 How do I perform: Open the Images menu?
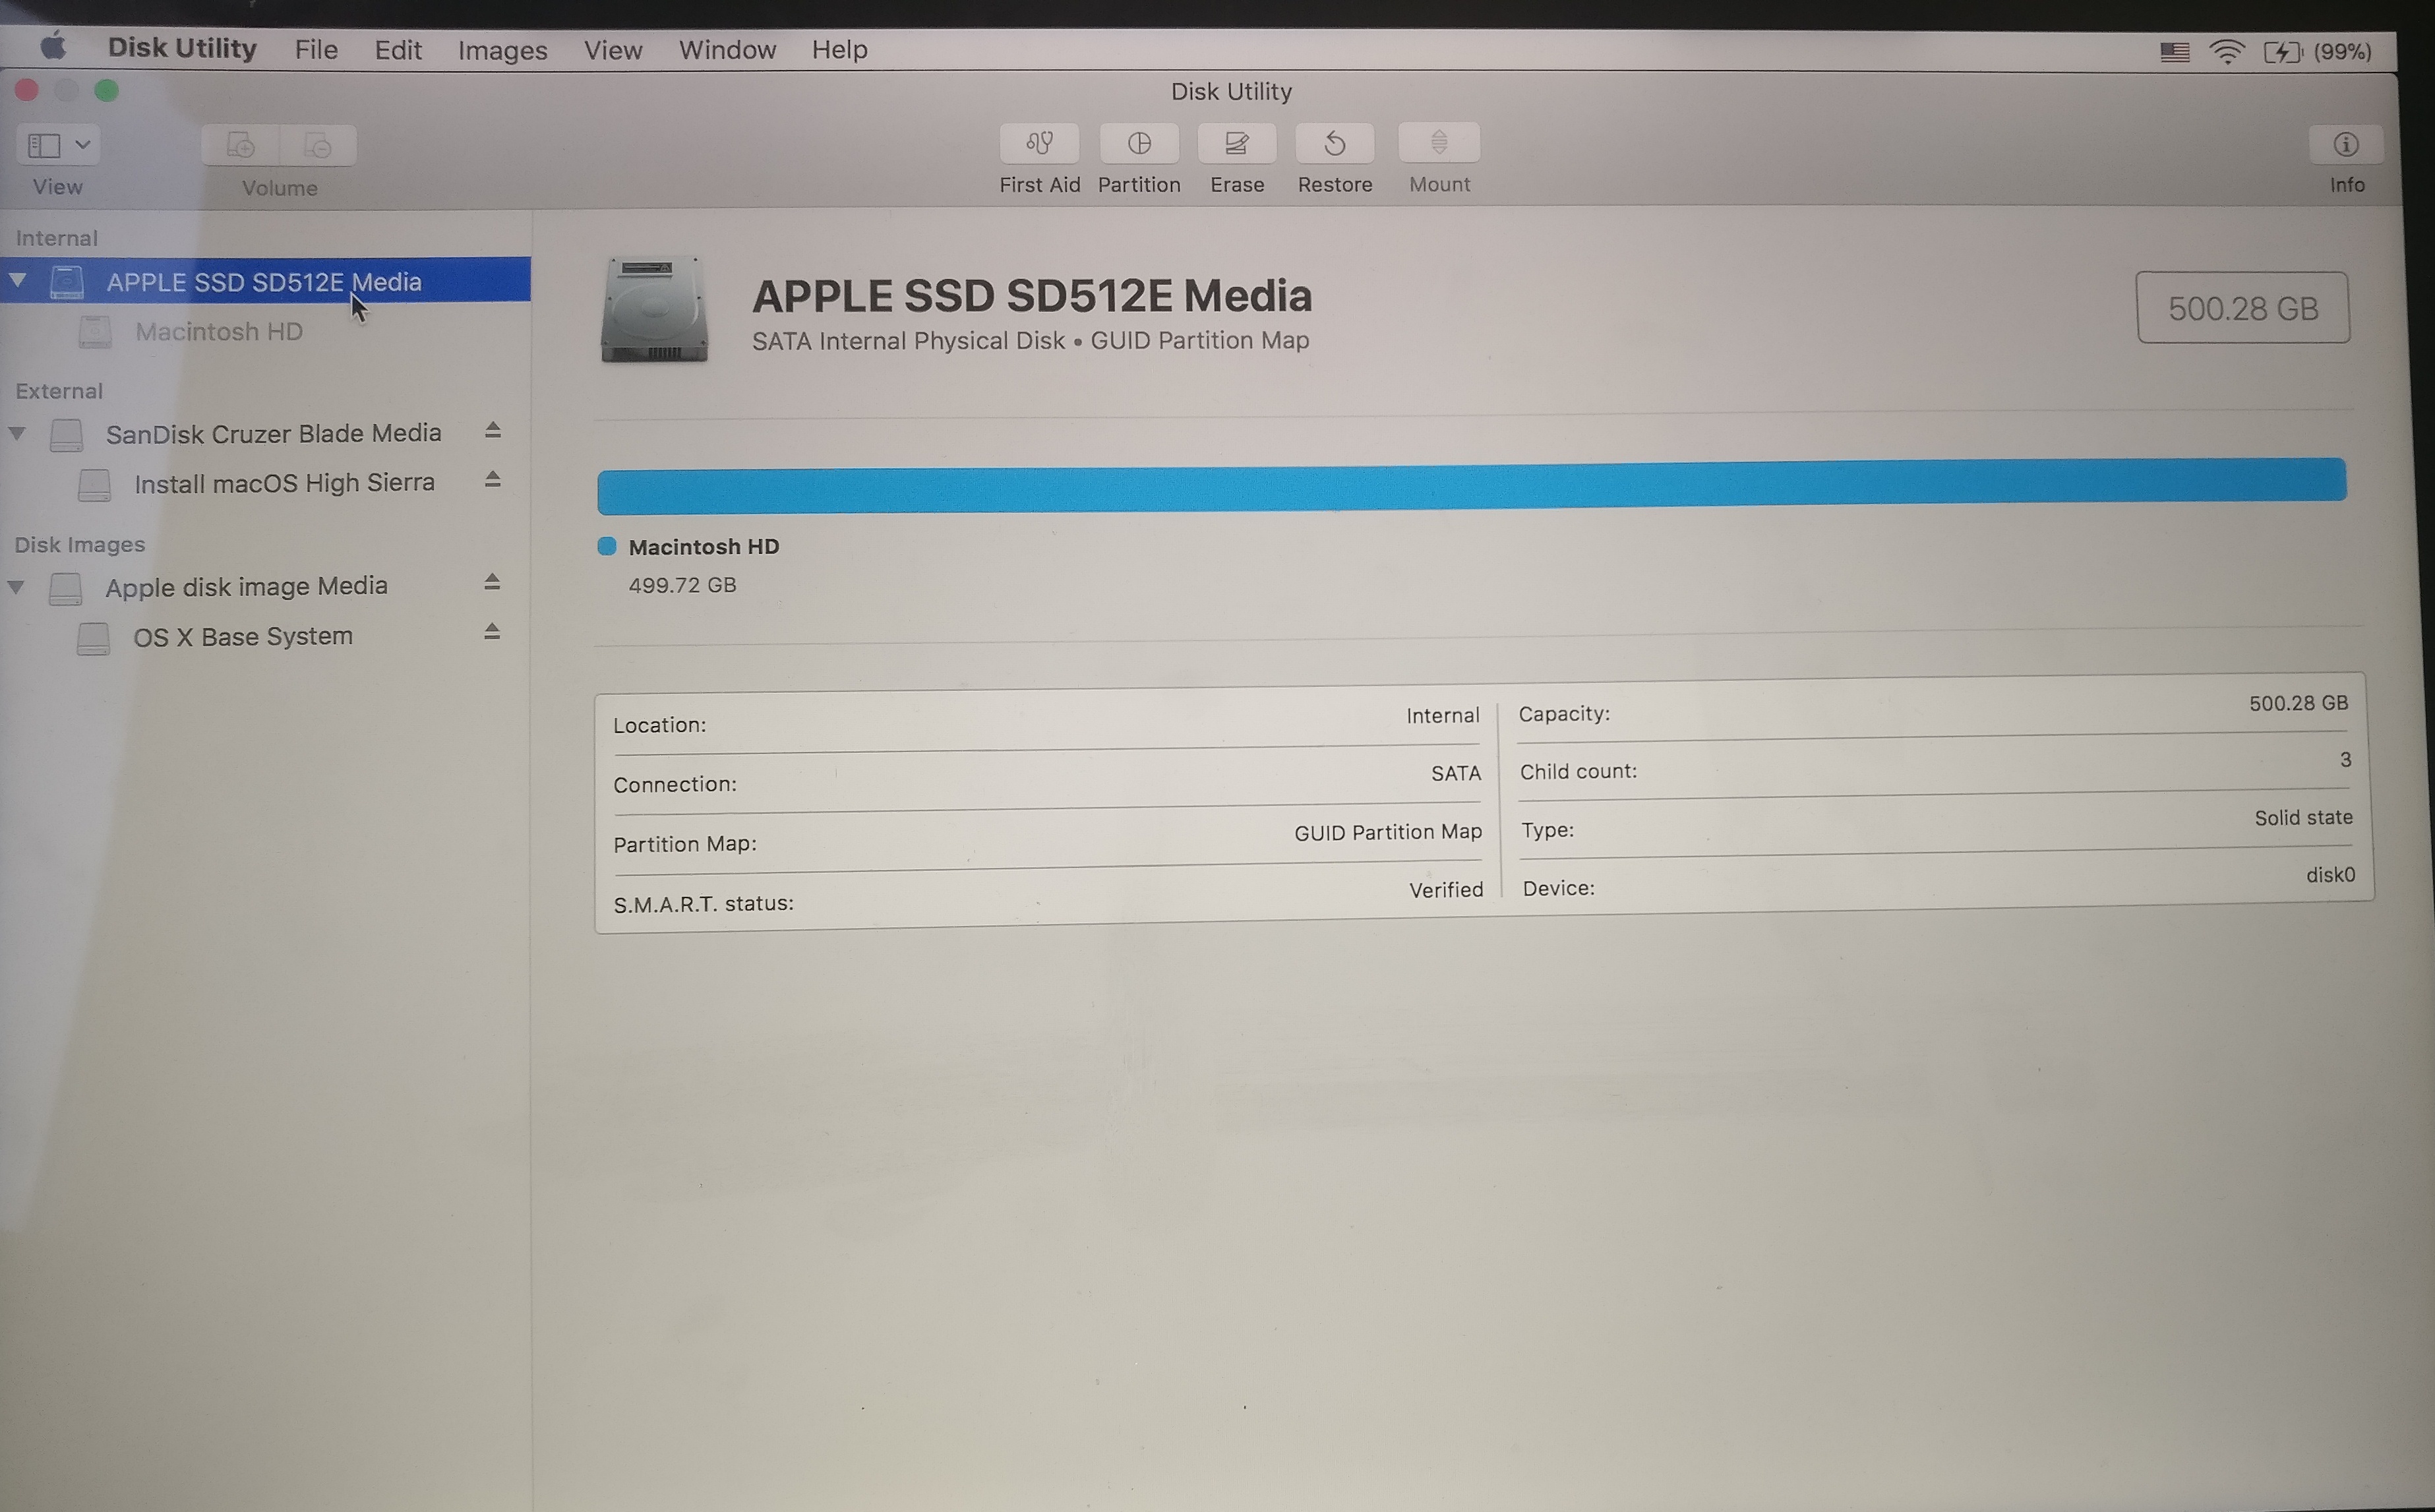point(502,50)
